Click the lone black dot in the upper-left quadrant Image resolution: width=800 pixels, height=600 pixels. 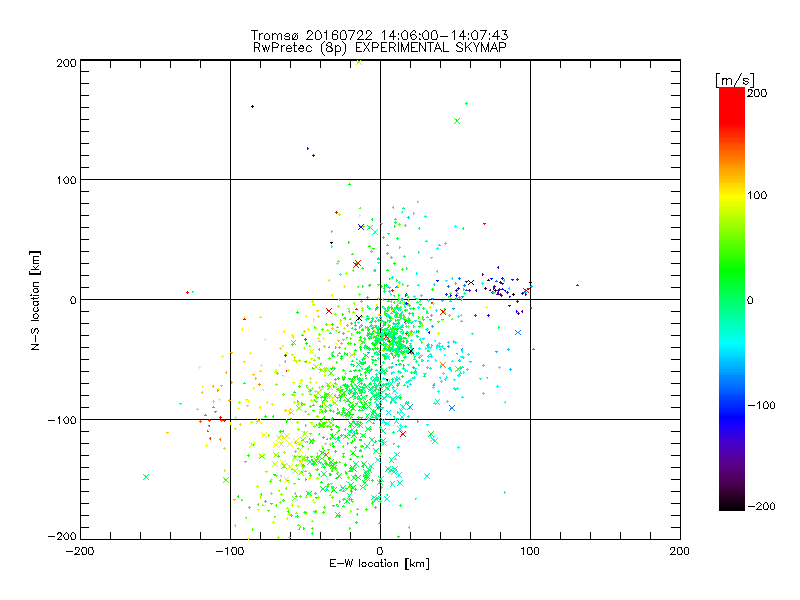coord(253,107)
